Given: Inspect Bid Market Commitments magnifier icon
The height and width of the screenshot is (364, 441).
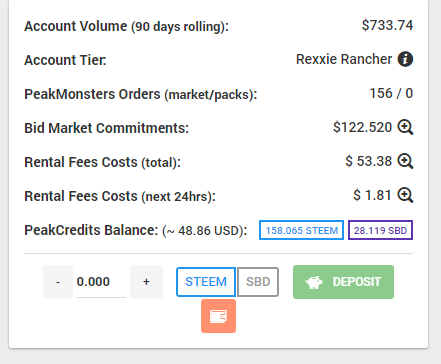Looking at the screenshot, I should (x=405, y=127).
